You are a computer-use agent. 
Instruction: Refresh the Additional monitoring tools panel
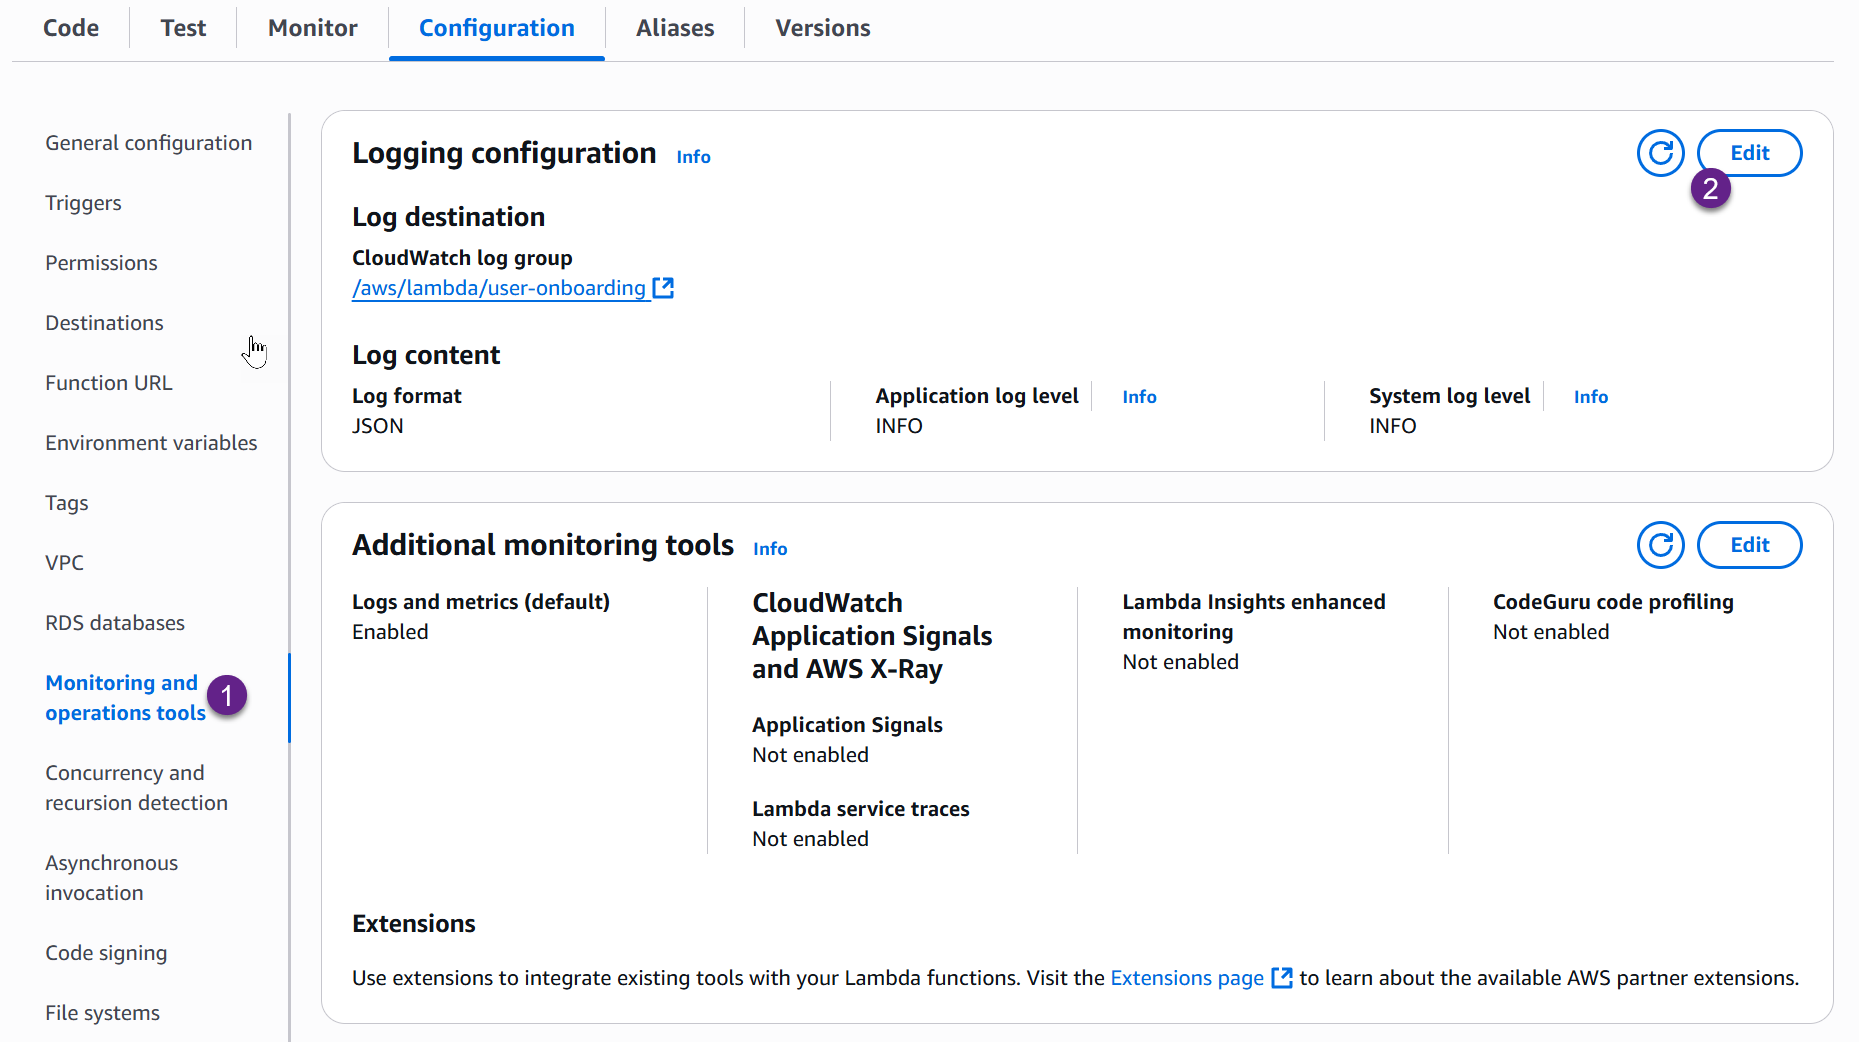pos(1660,545)
